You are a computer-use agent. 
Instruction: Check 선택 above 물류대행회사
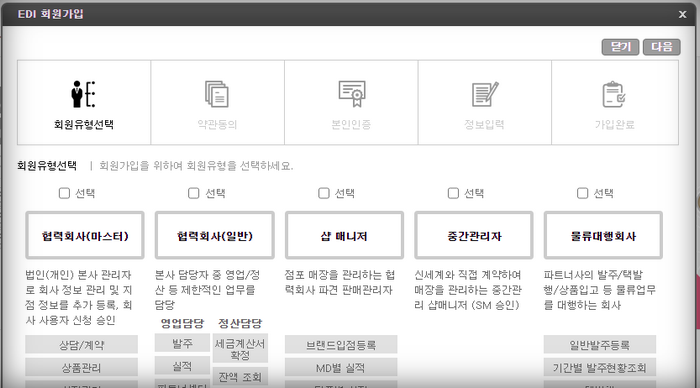tap(583, 193)
